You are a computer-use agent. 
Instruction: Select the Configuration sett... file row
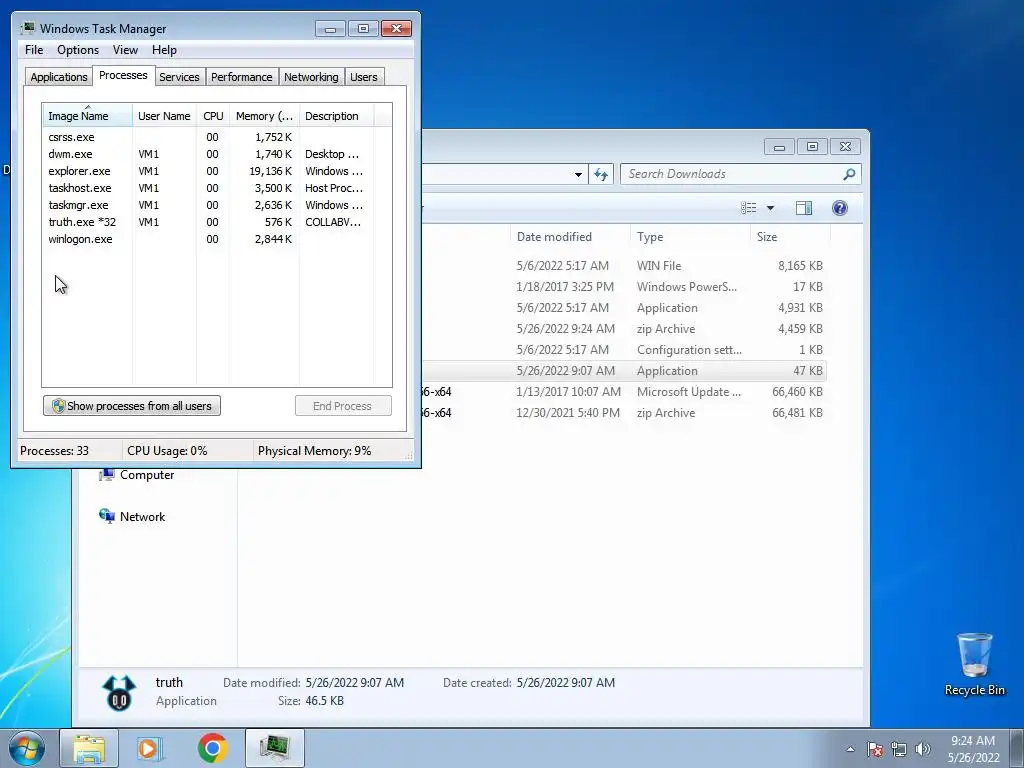click(x=624, y=350)
